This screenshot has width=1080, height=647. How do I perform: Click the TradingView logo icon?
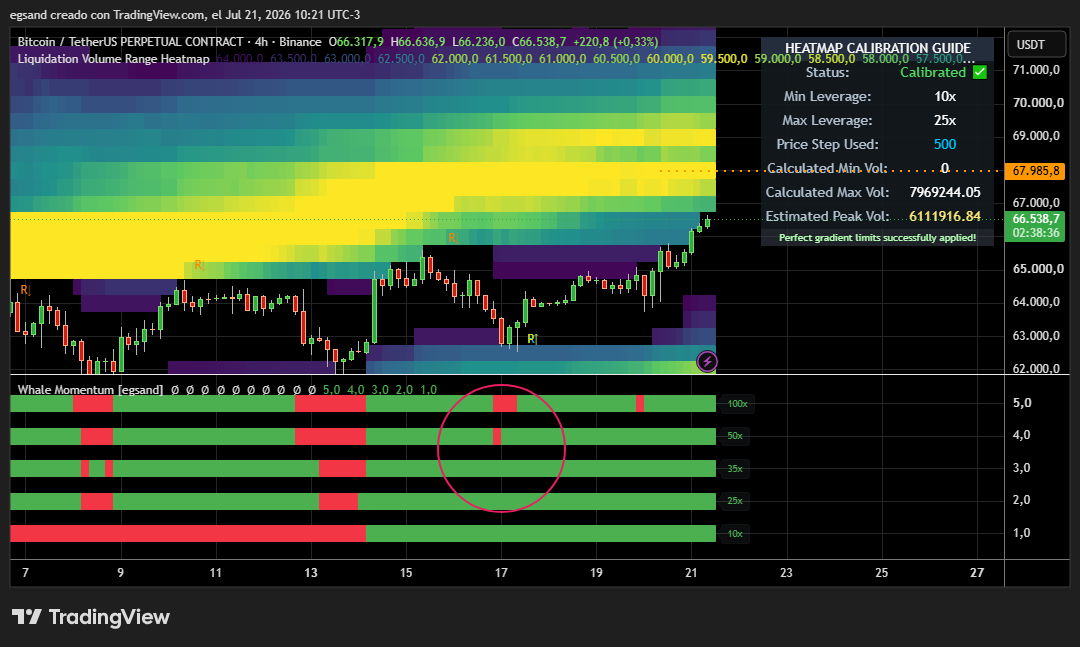tap(26, 617)
